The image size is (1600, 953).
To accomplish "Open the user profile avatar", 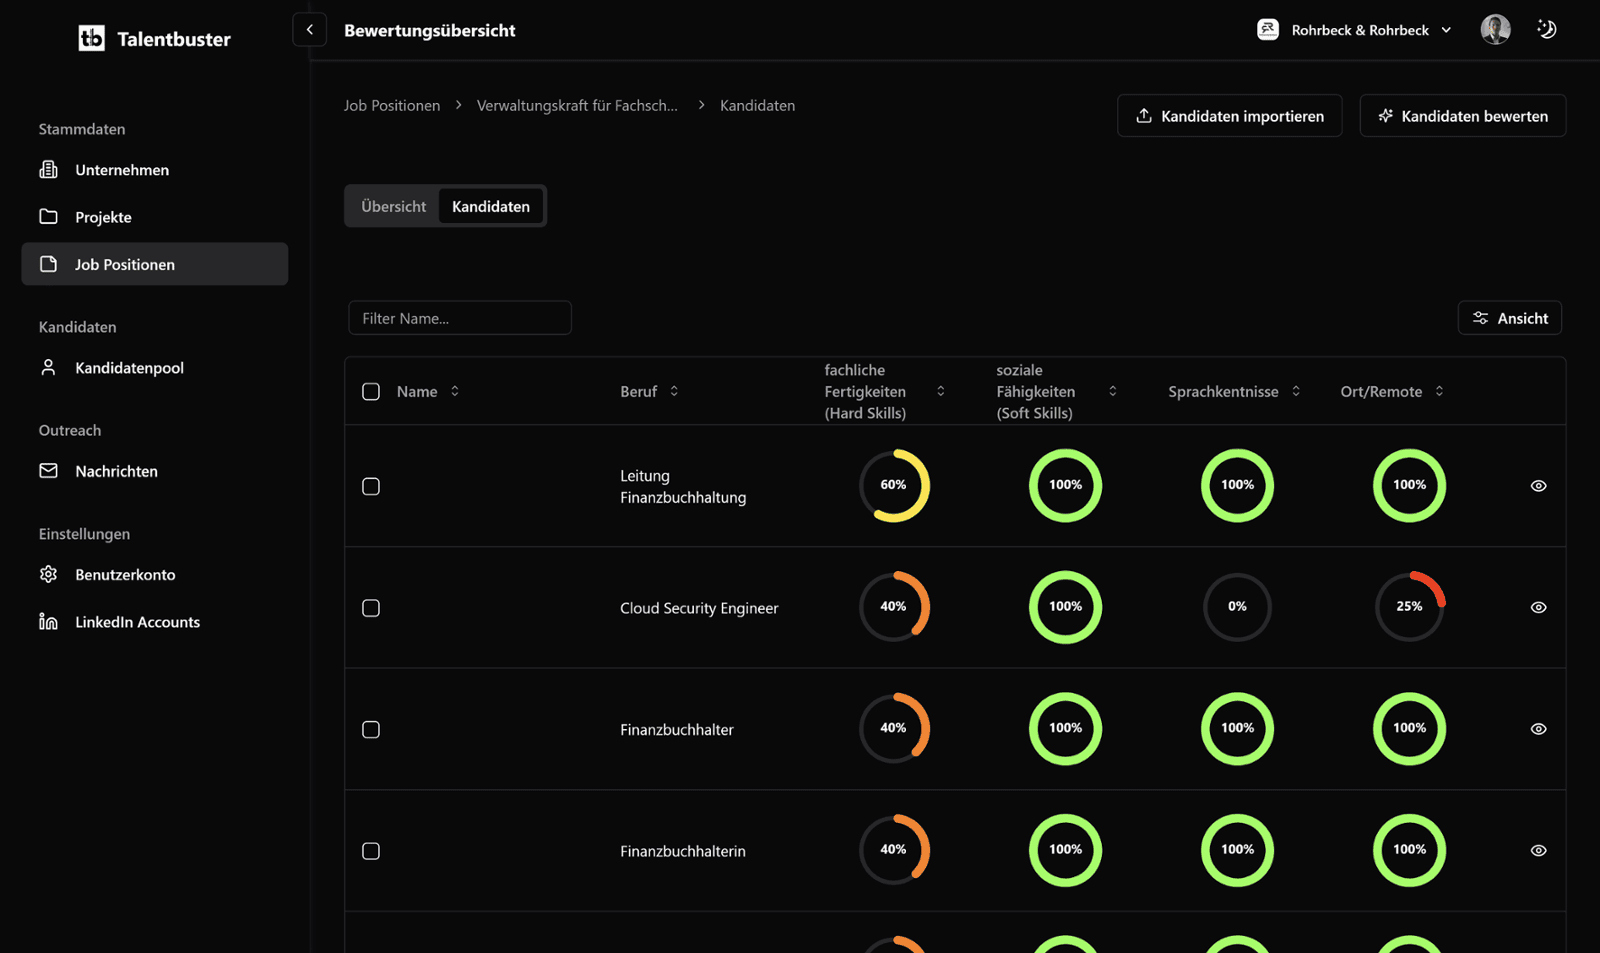I will tap(1495, 30).
